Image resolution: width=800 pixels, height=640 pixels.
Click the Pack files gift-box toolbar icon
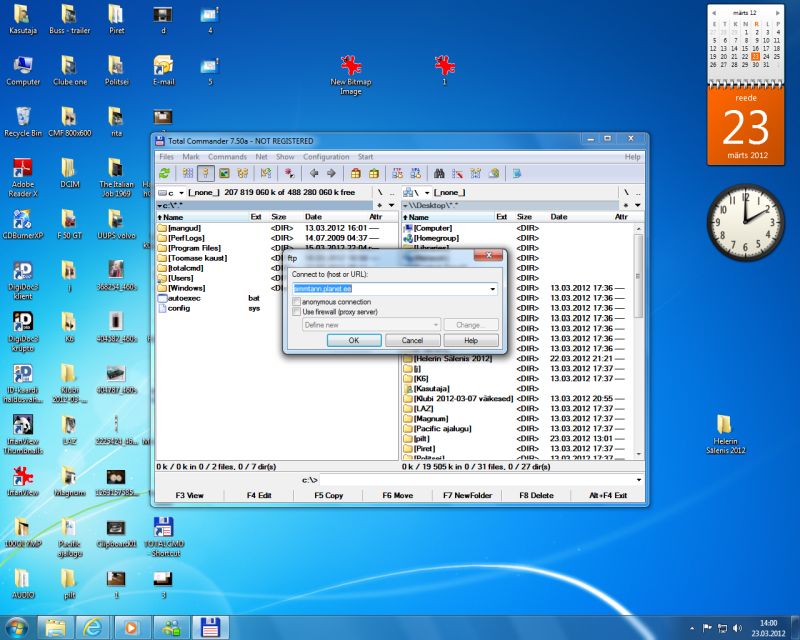click(356, 173)
